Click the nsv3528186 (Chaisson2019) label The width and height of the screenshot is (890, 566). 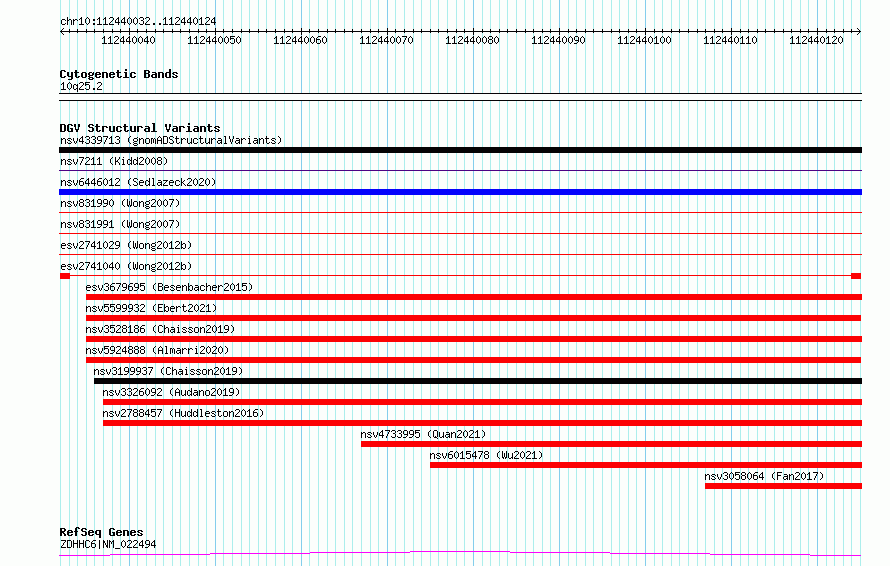pos(160,329)
